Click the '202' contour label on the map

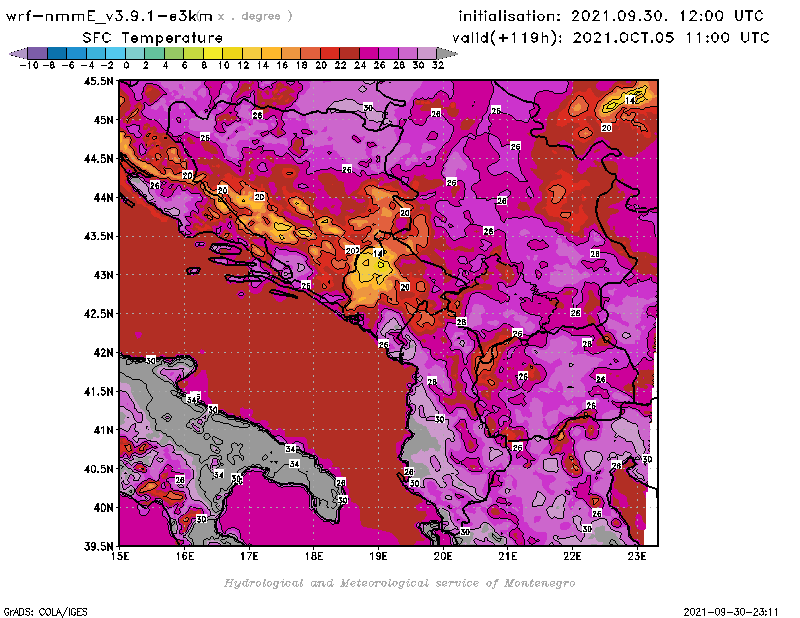point(353,251)
